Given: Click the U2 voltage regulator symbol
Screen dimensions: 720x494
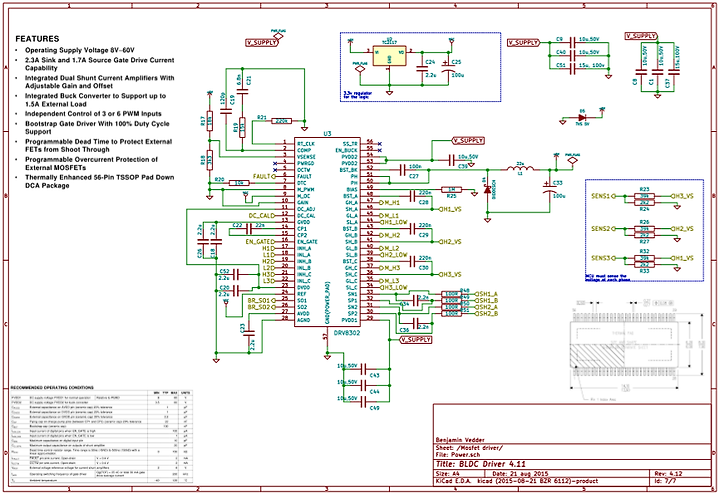Looking at the screenshot, I should pos(389,56).
